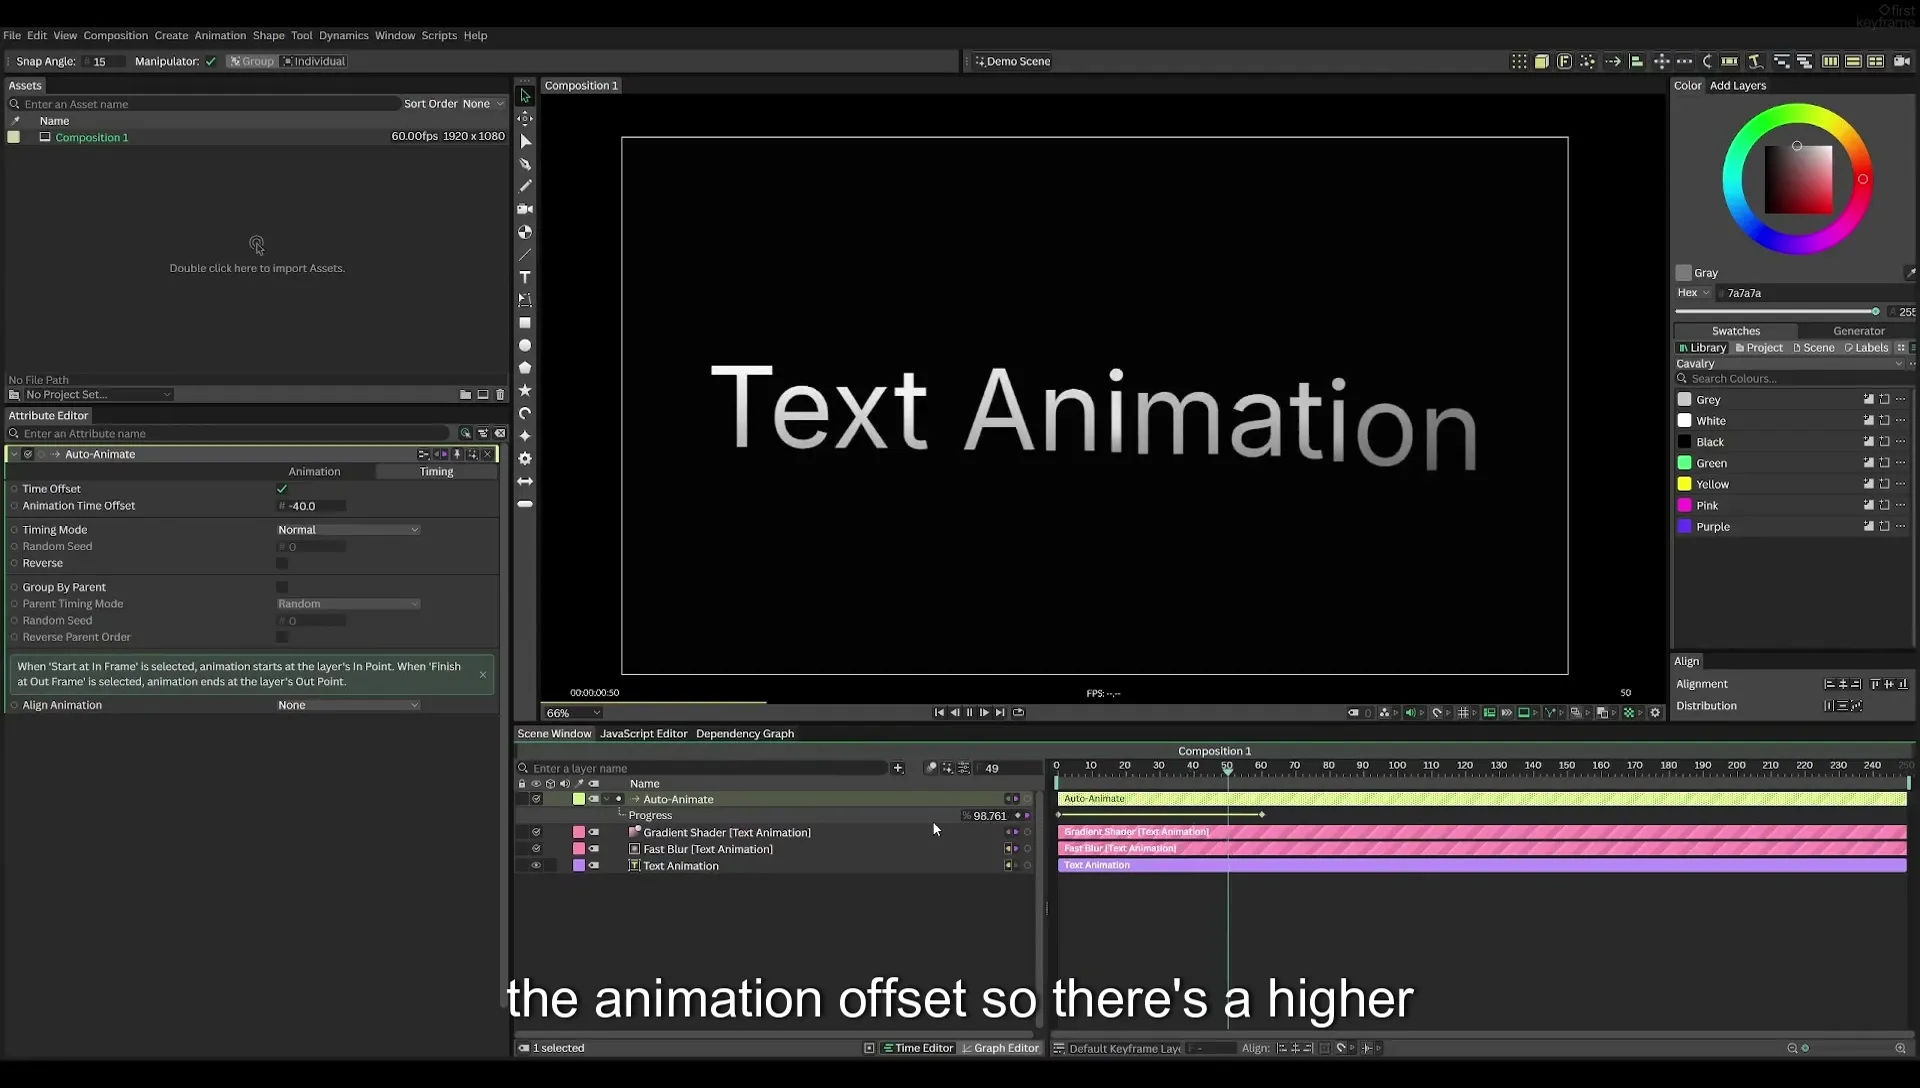Open the Timing Mode dropdown
1920x1088 pixels.
coord(348,530)
